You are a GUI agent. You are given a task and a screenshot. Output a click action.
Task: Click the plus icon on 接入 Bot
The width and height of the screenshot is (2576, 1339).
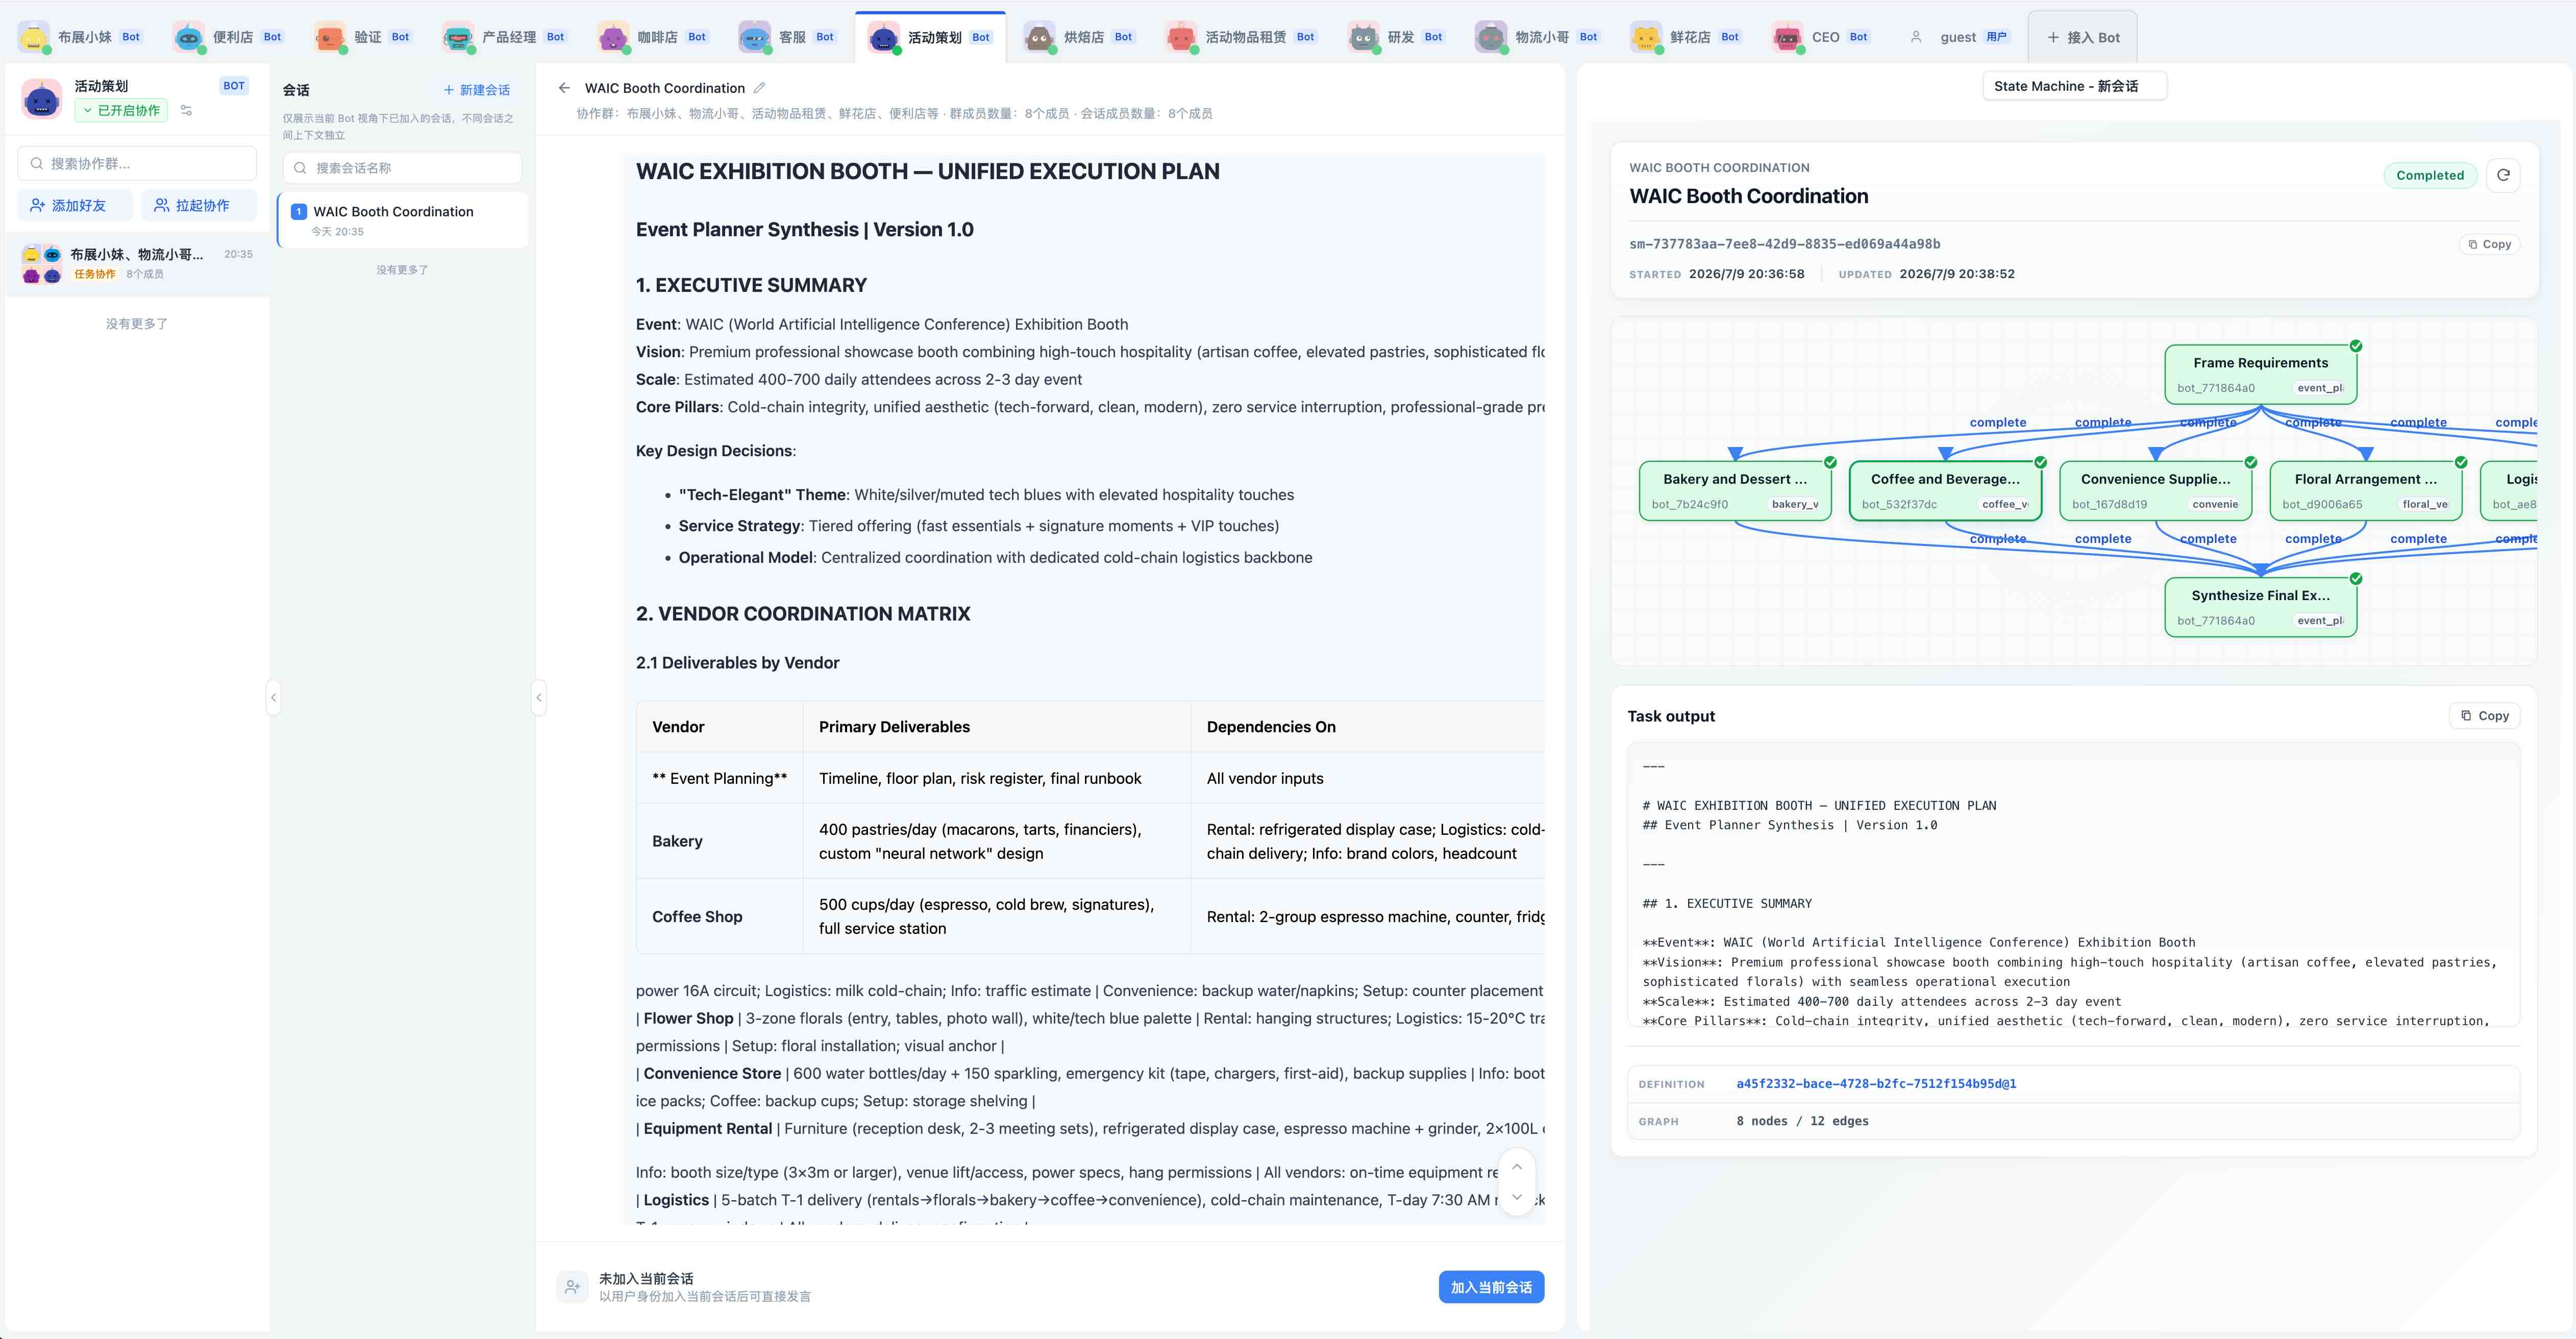[2053, 37]
